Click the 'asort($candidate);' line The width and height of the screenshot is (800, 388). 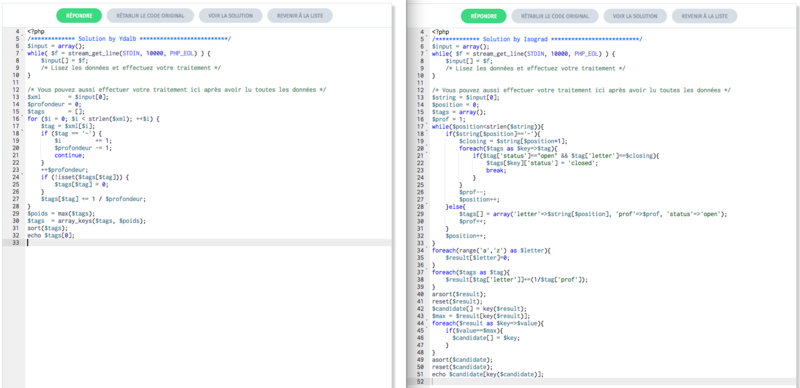click(x=462, y=360)
